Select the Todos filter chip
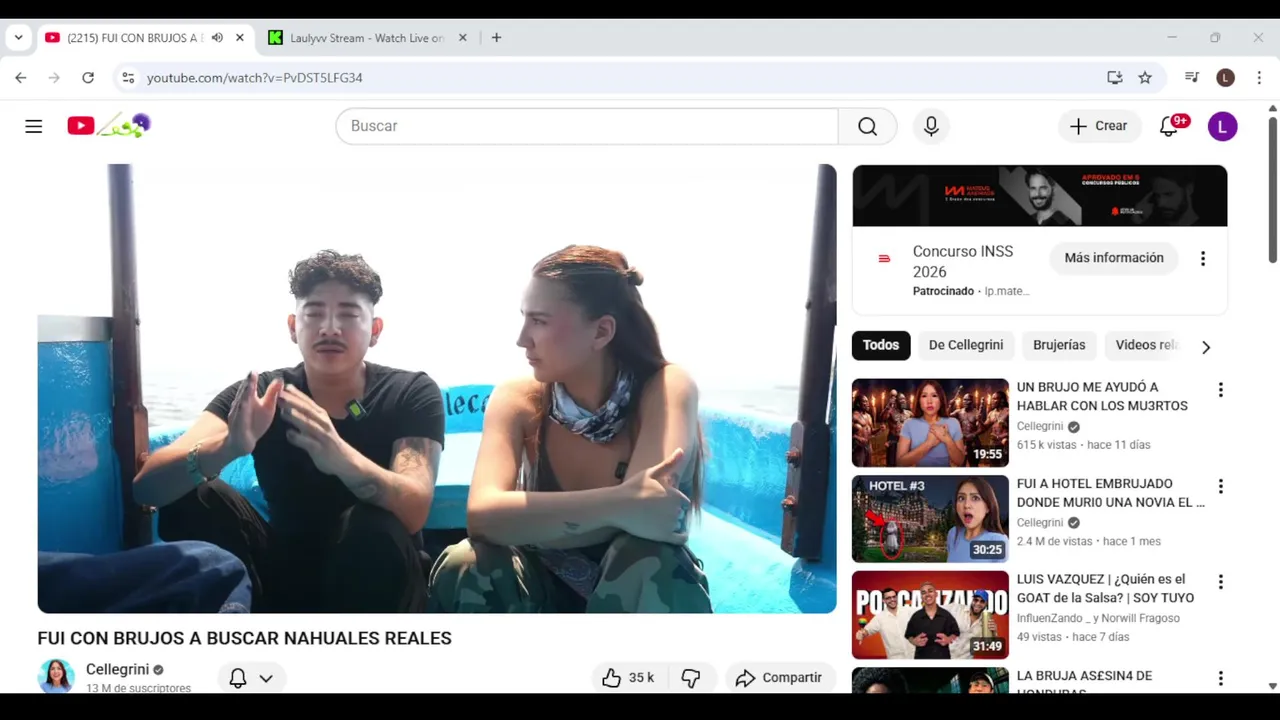This screenshot has width=1280, height=720. (x=881, y=345)
